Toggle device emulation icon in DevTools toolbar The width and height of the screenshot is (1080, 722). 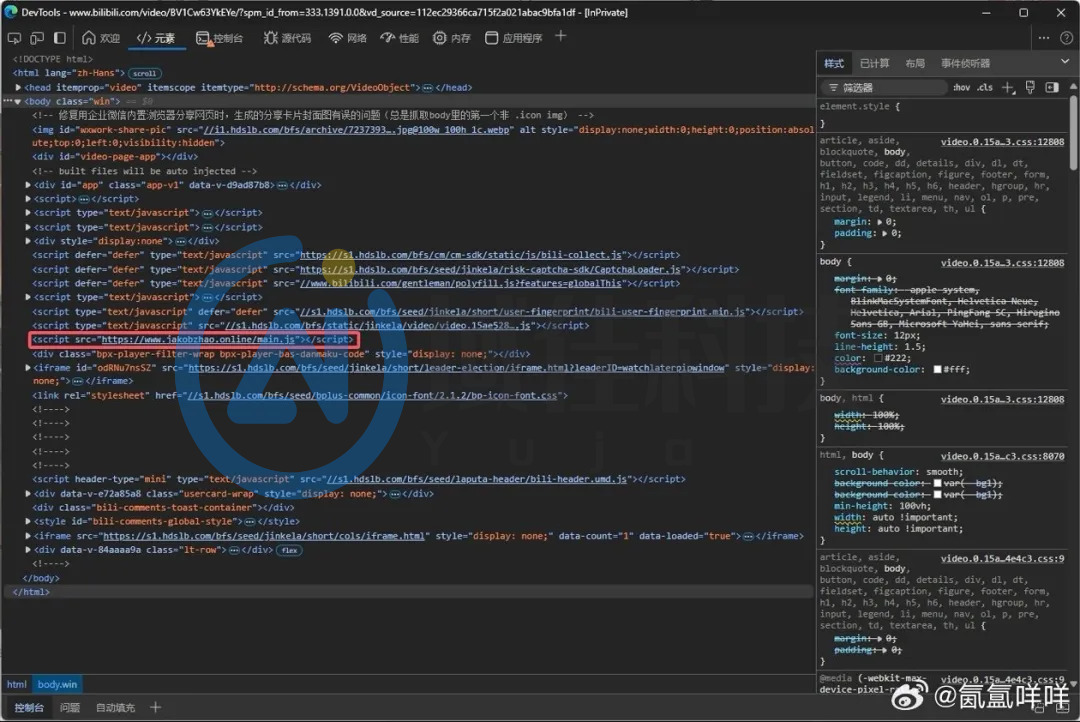tap(37, 38)
